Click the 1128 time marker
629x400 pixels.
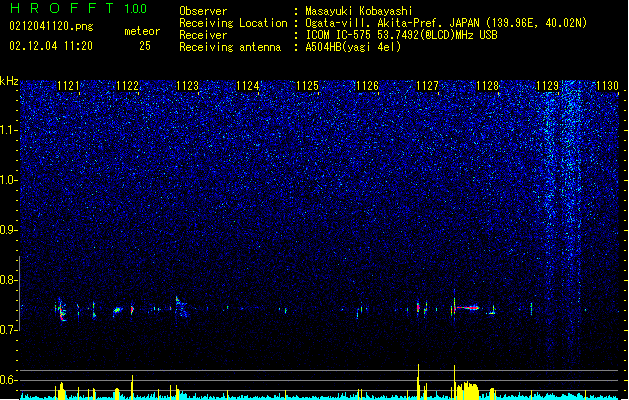(487, 86)
